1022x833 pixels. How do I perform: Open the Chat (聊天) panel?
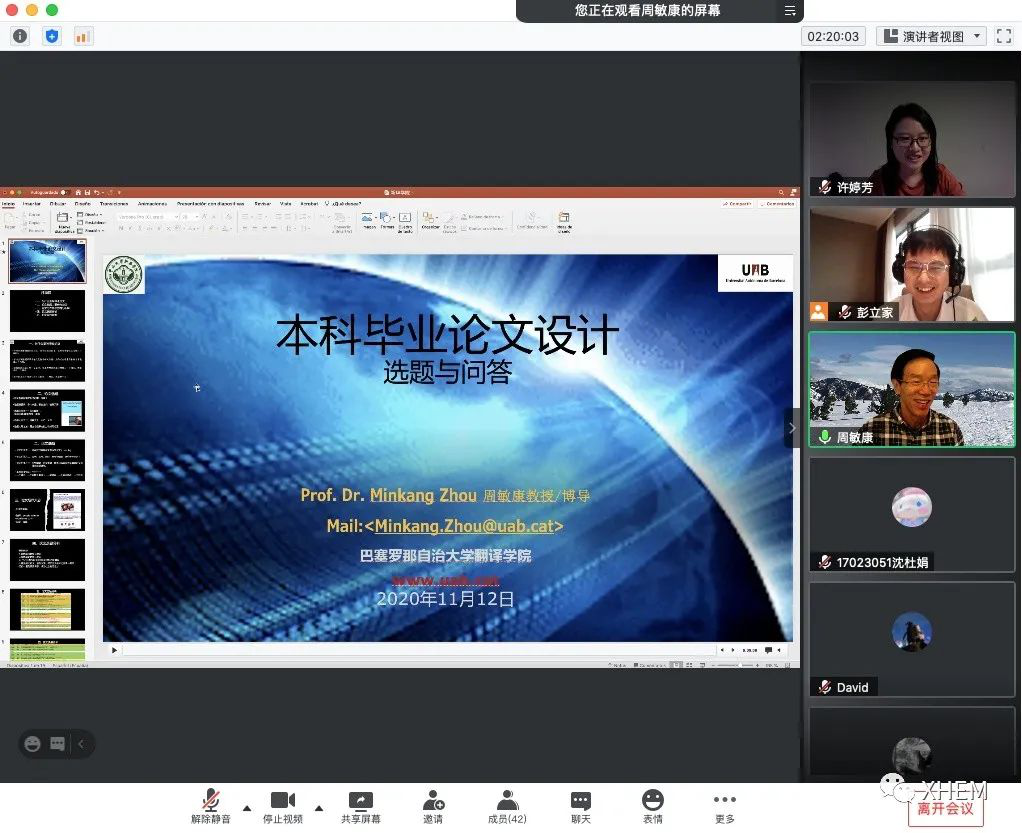tap(580, 807)
